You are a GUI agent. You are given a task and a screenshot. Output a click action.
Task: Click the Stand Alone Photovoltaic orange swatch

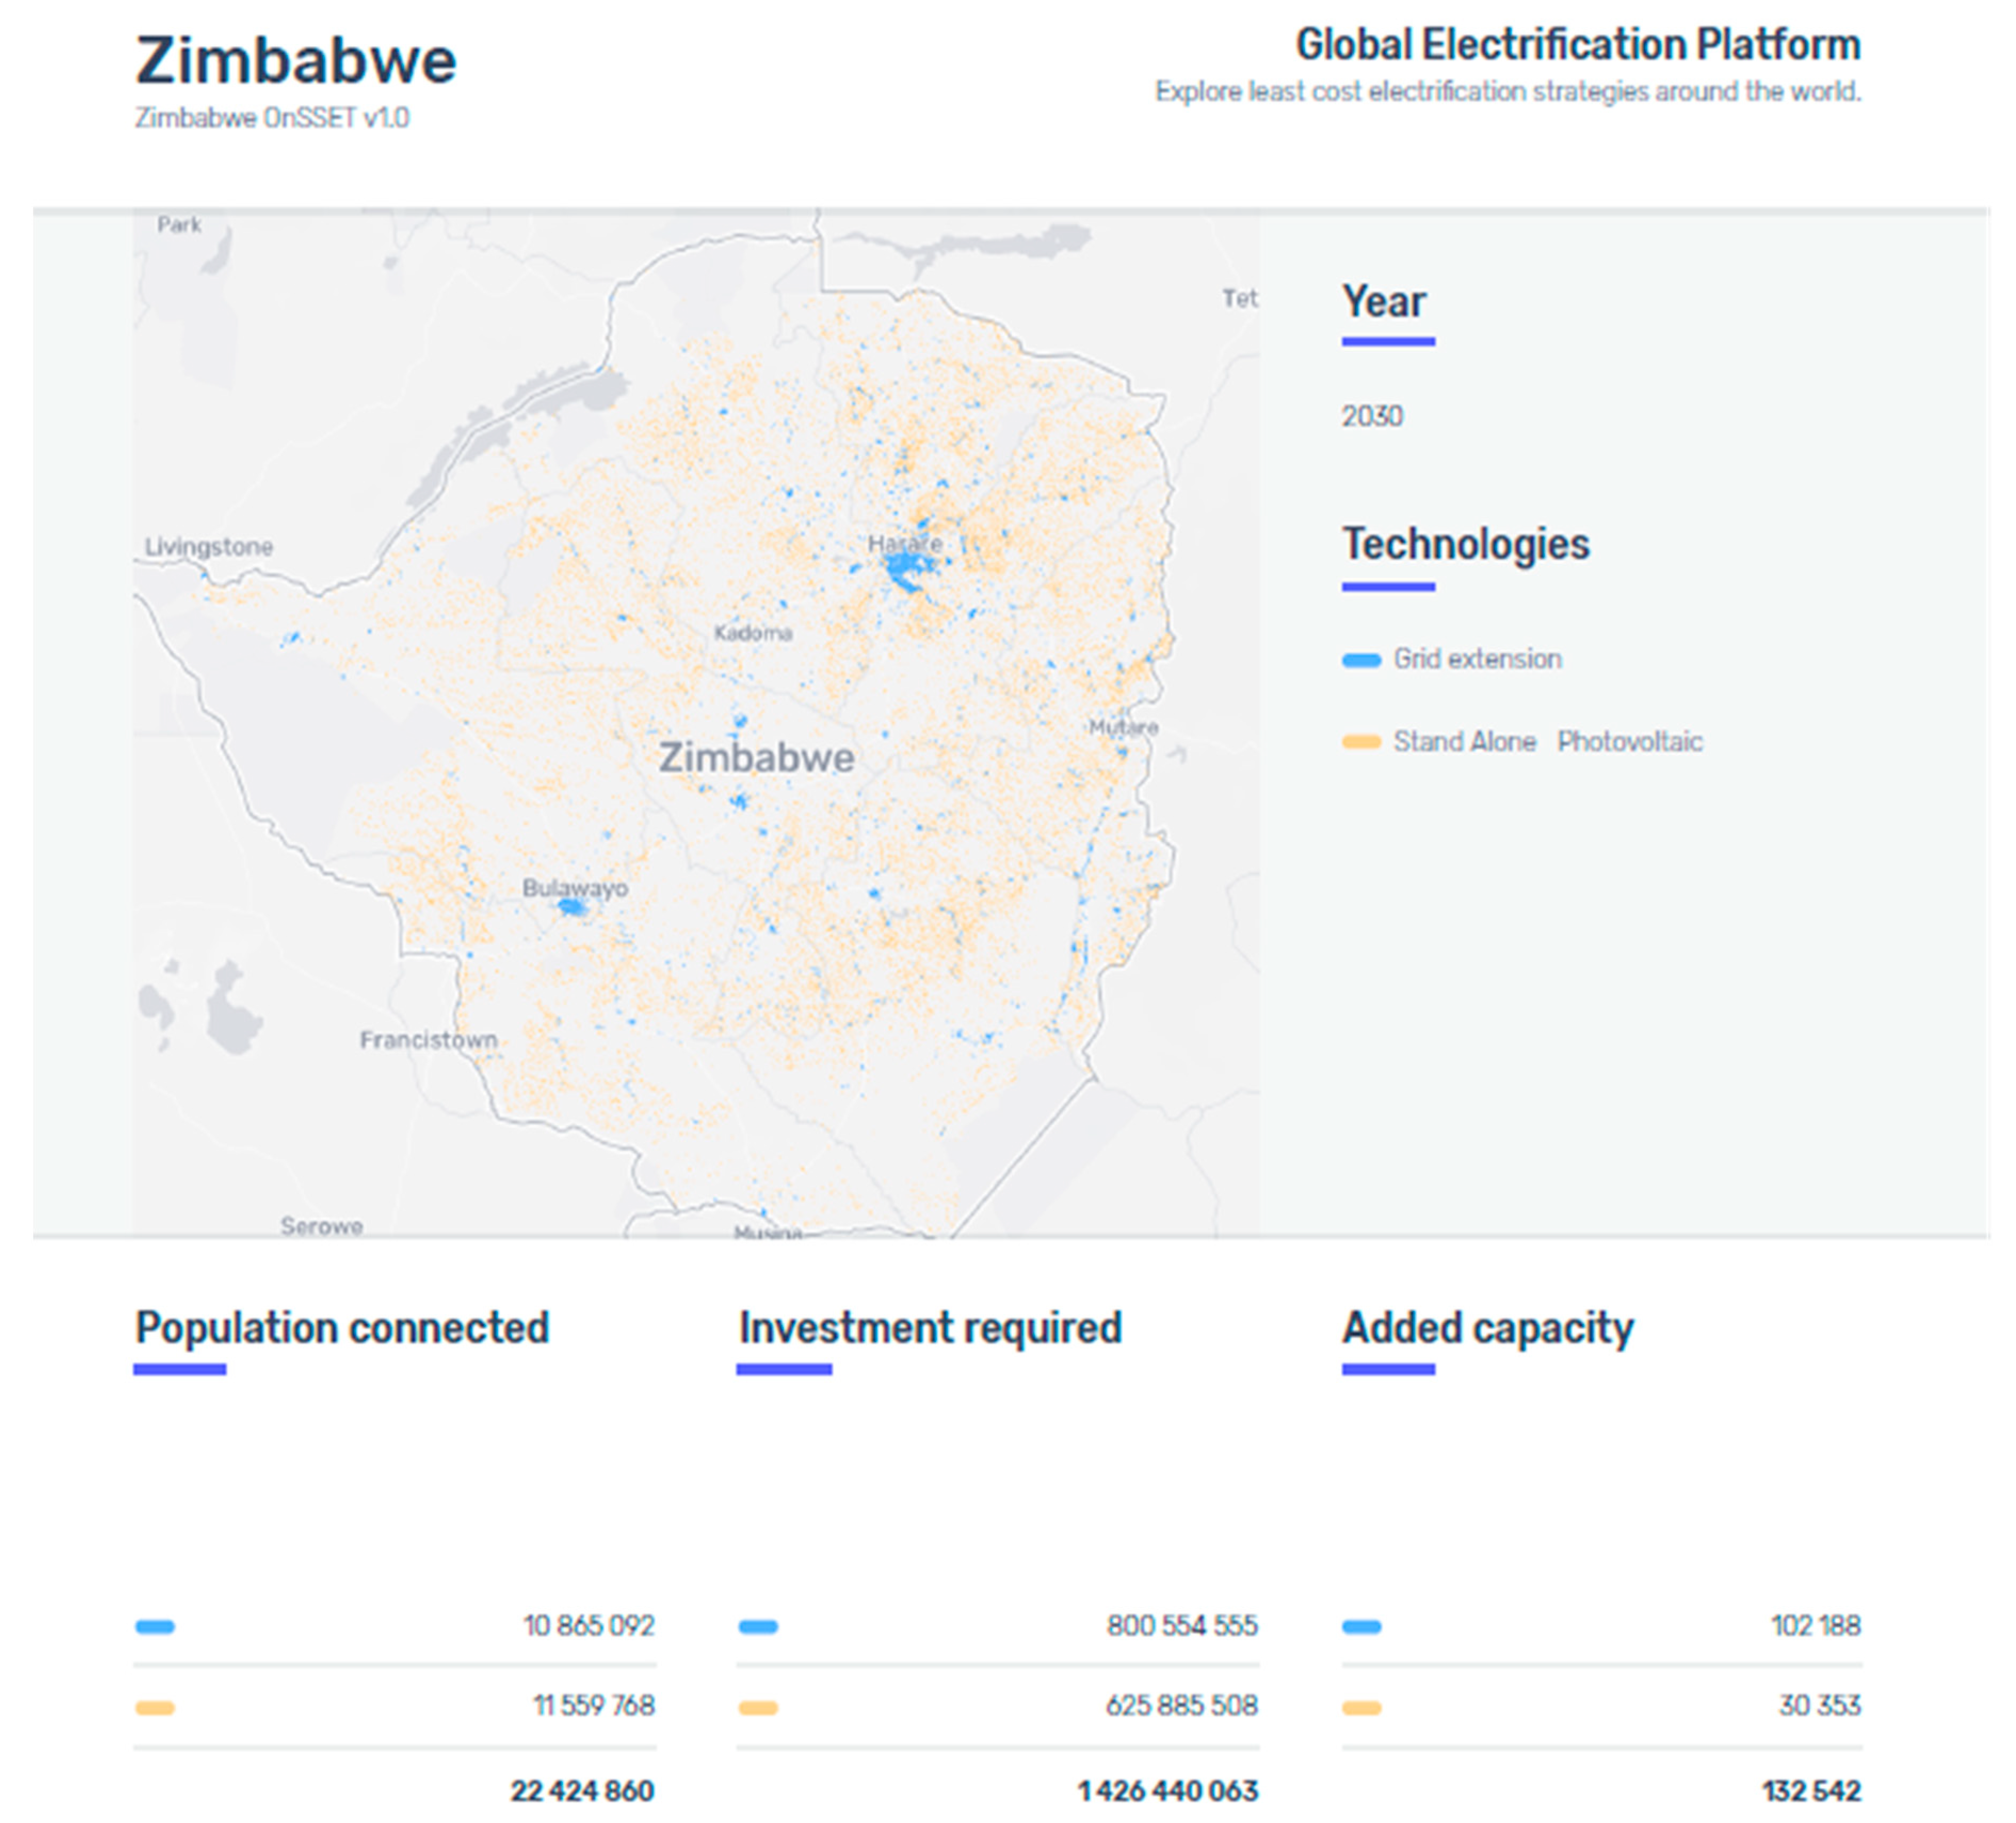1360,742
